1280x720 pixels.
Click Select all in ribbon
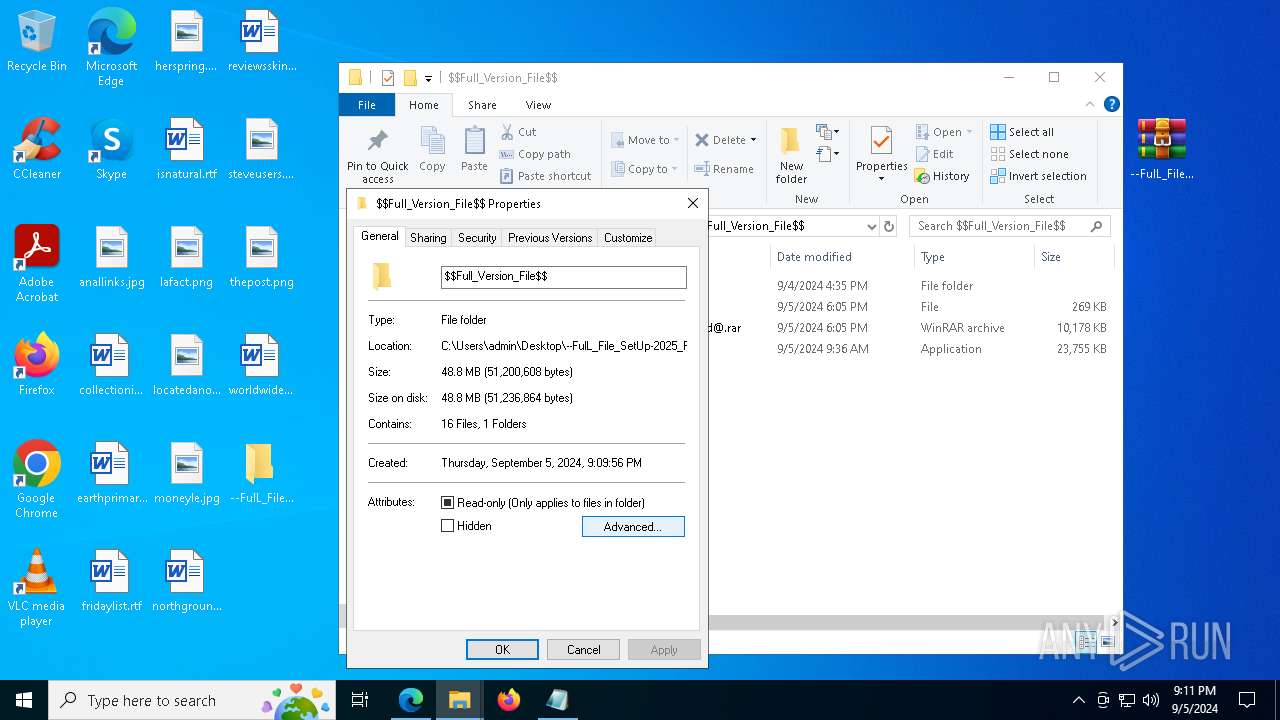click(x=1022, y=132)
